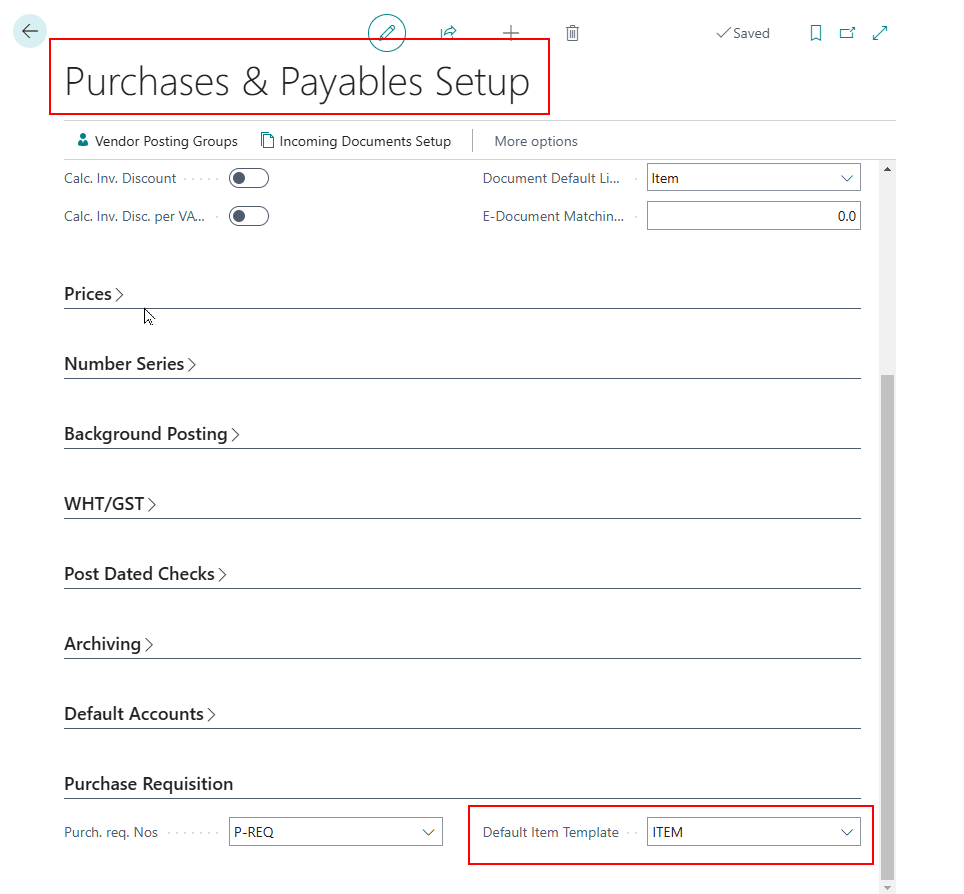Click the plus new record icon

pos(511,33)
